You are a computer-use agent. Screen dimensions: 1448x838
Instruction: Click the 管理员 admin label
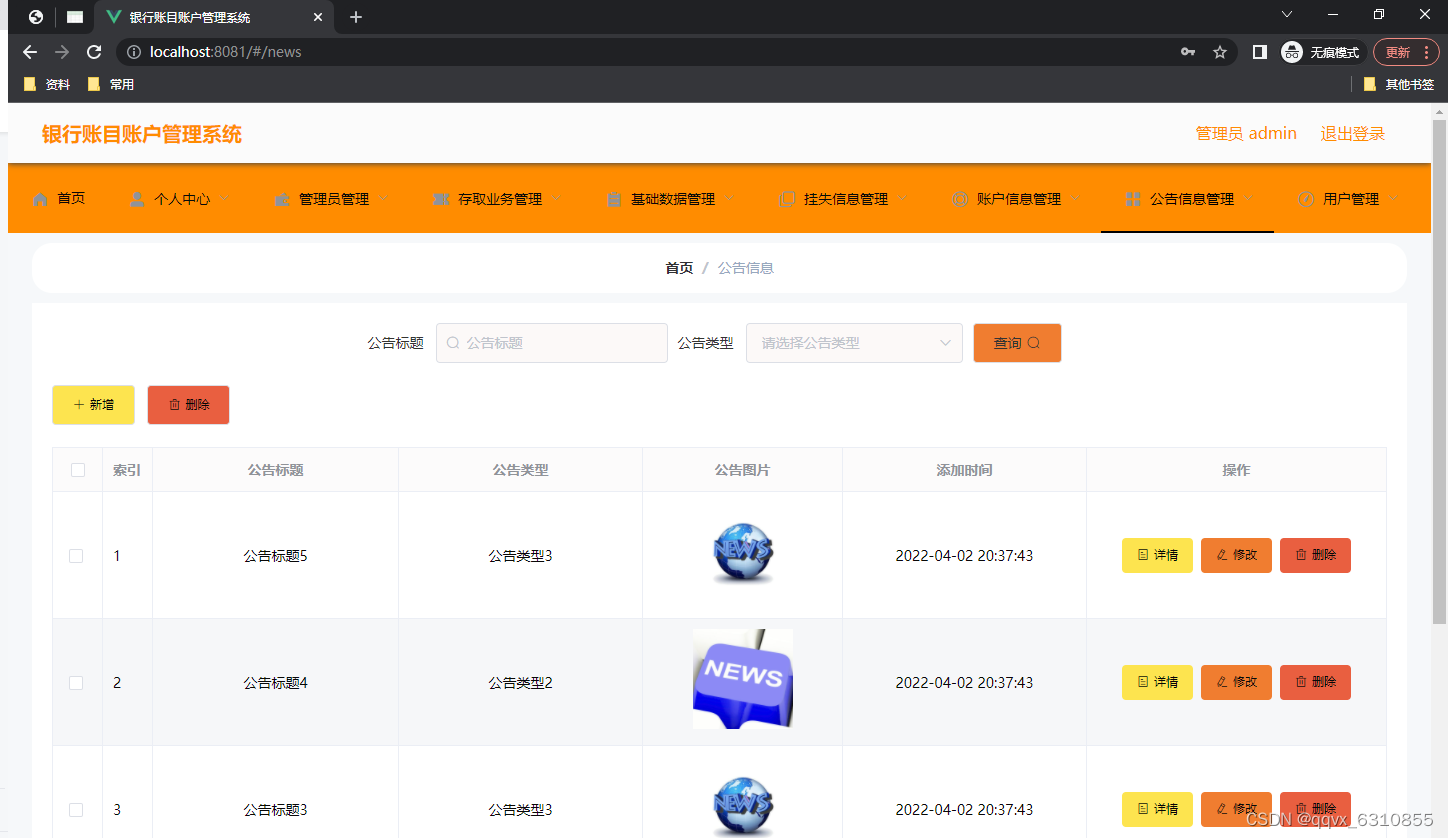(1246, 134)
